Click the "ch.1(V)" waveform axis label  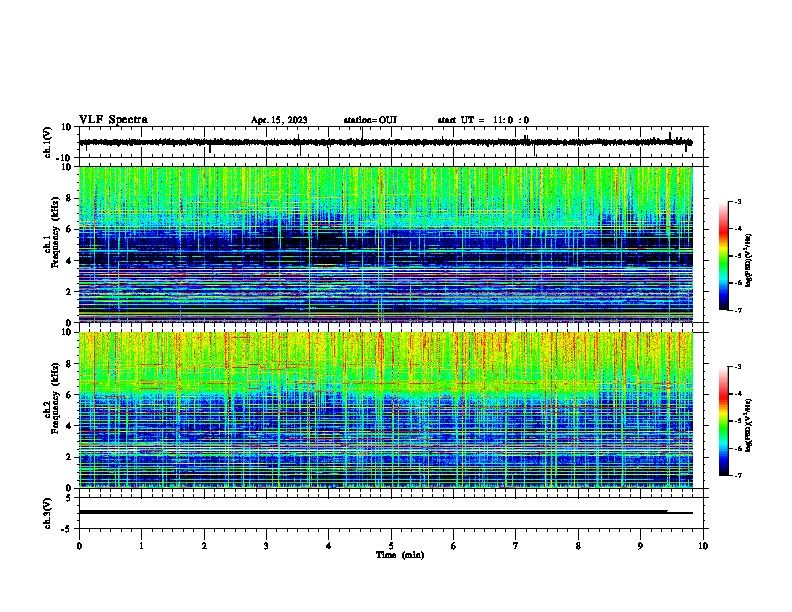tap(48, 142)
